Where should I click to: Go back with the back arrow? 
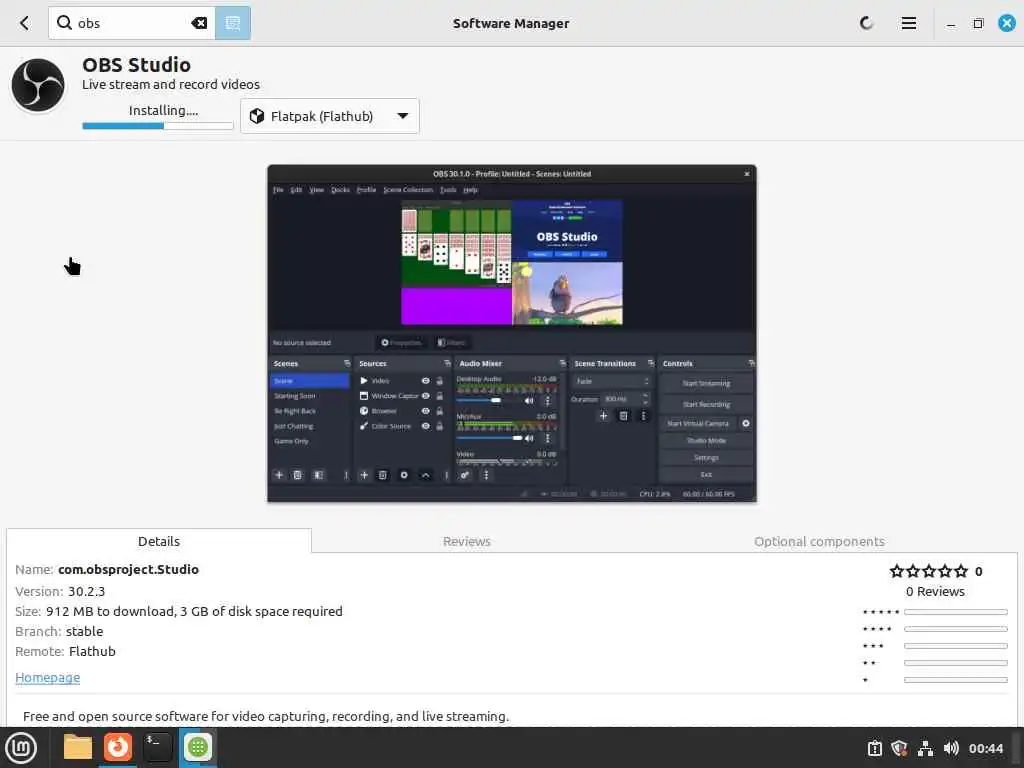pos(25,24)
